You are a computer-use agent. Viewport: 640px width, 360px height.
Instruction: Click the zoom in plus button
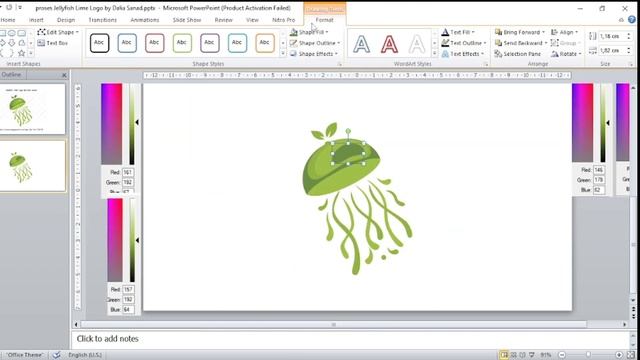pyautogui.click(x=619, y=355)
